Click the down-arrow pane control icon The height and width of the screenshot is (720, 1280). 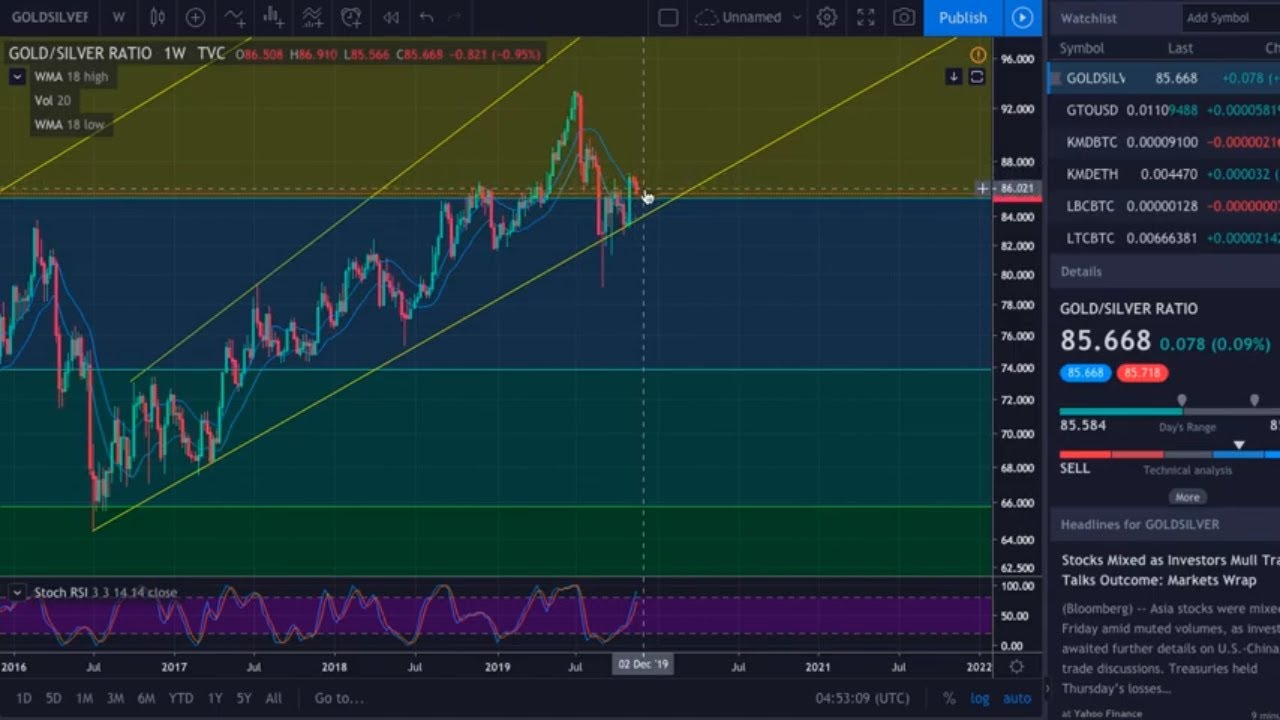point(954,77)
